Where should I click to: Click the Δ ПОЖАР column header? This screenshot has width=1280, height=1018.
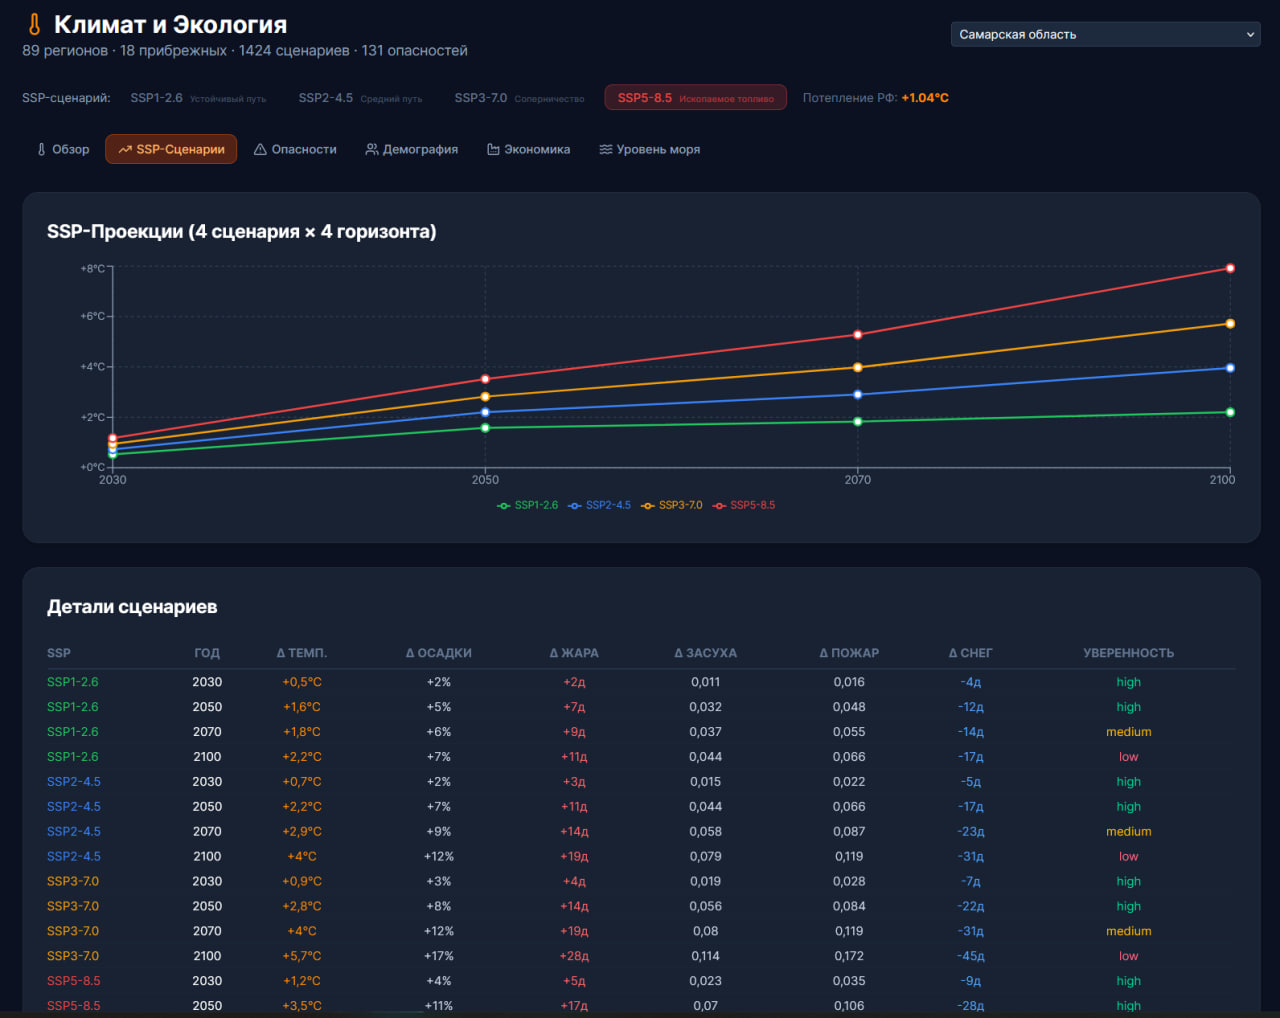pyautogui.click(x=849, y=653)
